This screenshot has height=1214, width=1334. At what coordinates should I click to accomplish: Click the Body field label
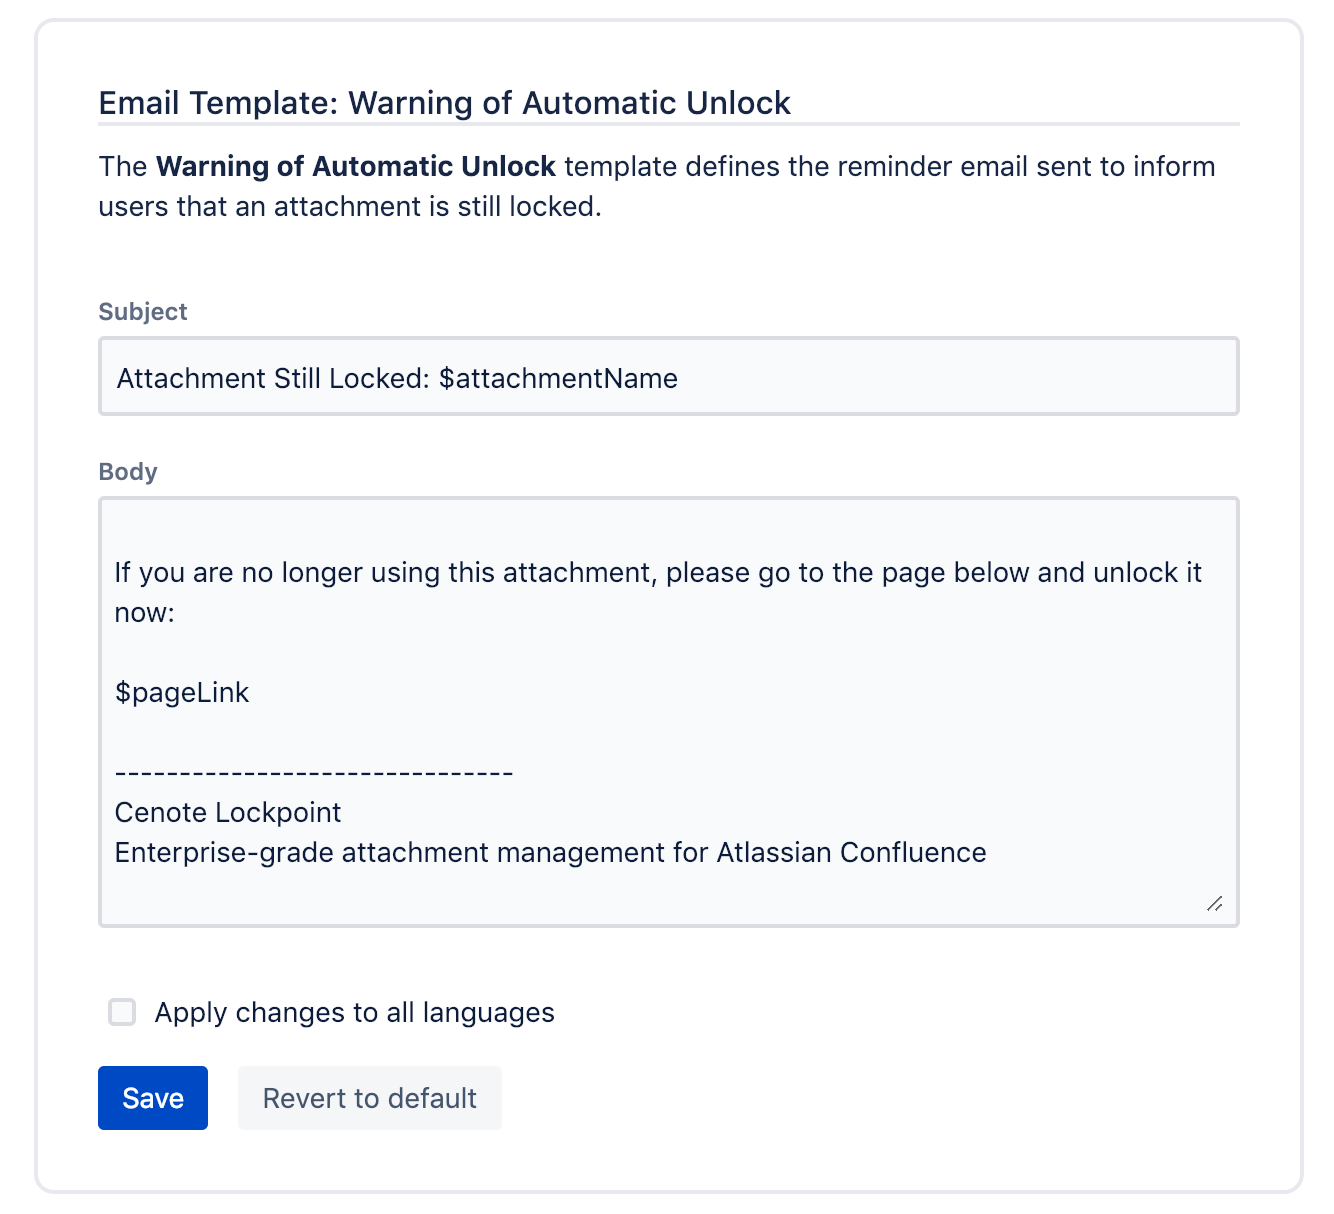(x=128, y=471)
